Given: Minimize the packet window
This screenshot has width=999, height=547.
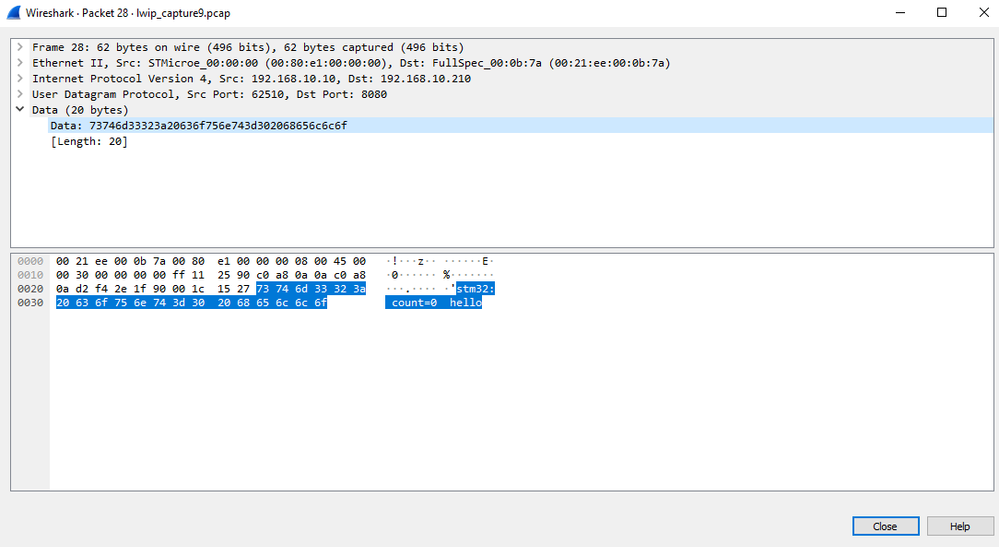Looking at the screenshot, I should coord(900,13).
